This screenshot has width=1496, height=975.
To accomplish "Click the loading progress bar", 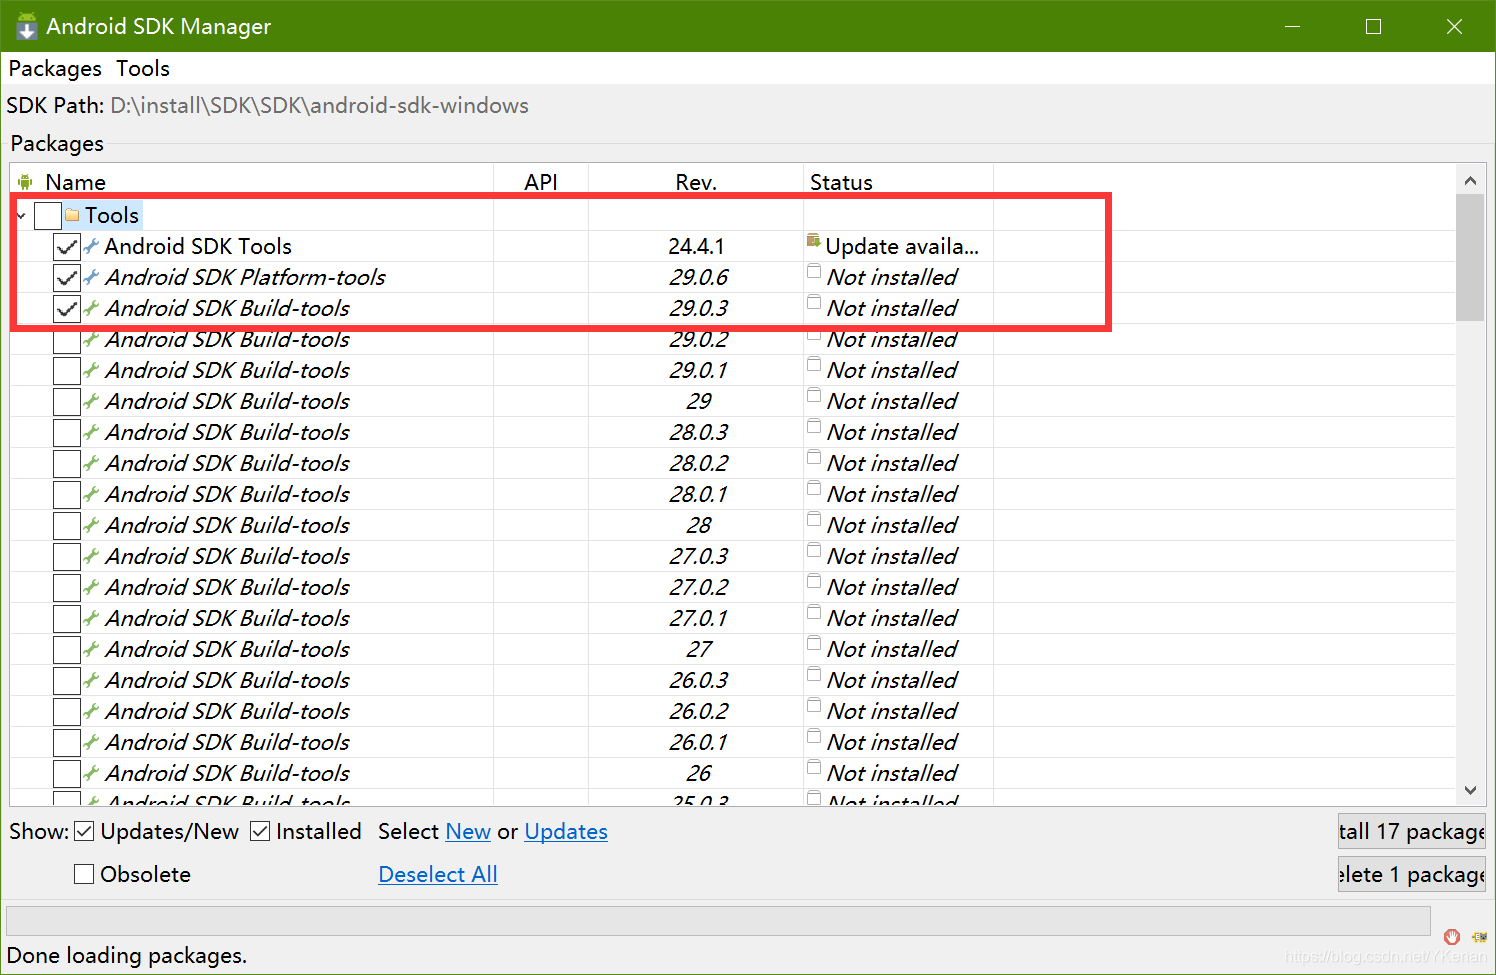I will tap(718, 921).
